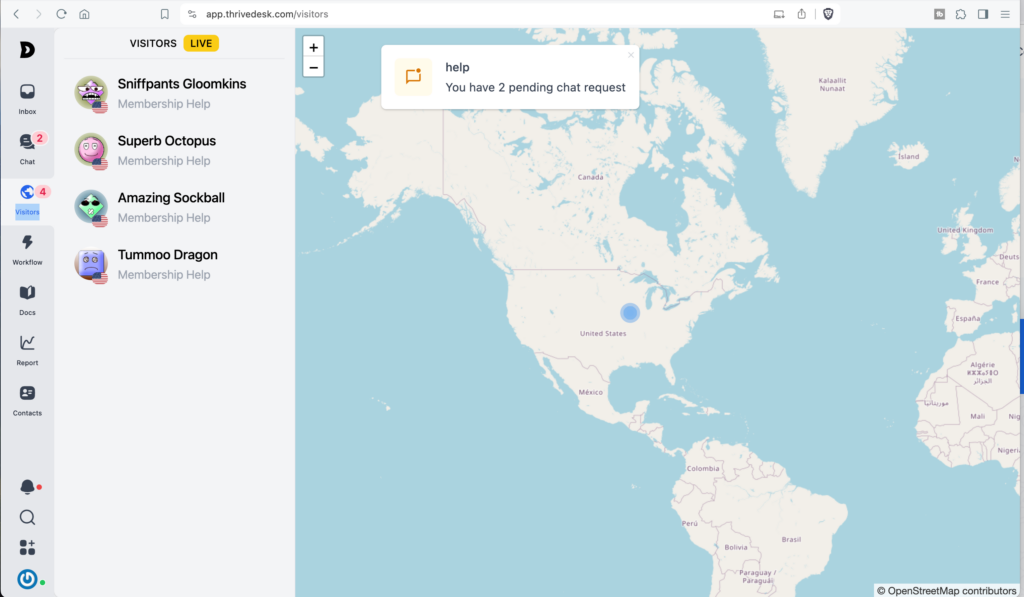Click the visitor location marker on the map
Screen dimensions: 1024x597
(629, 313)
